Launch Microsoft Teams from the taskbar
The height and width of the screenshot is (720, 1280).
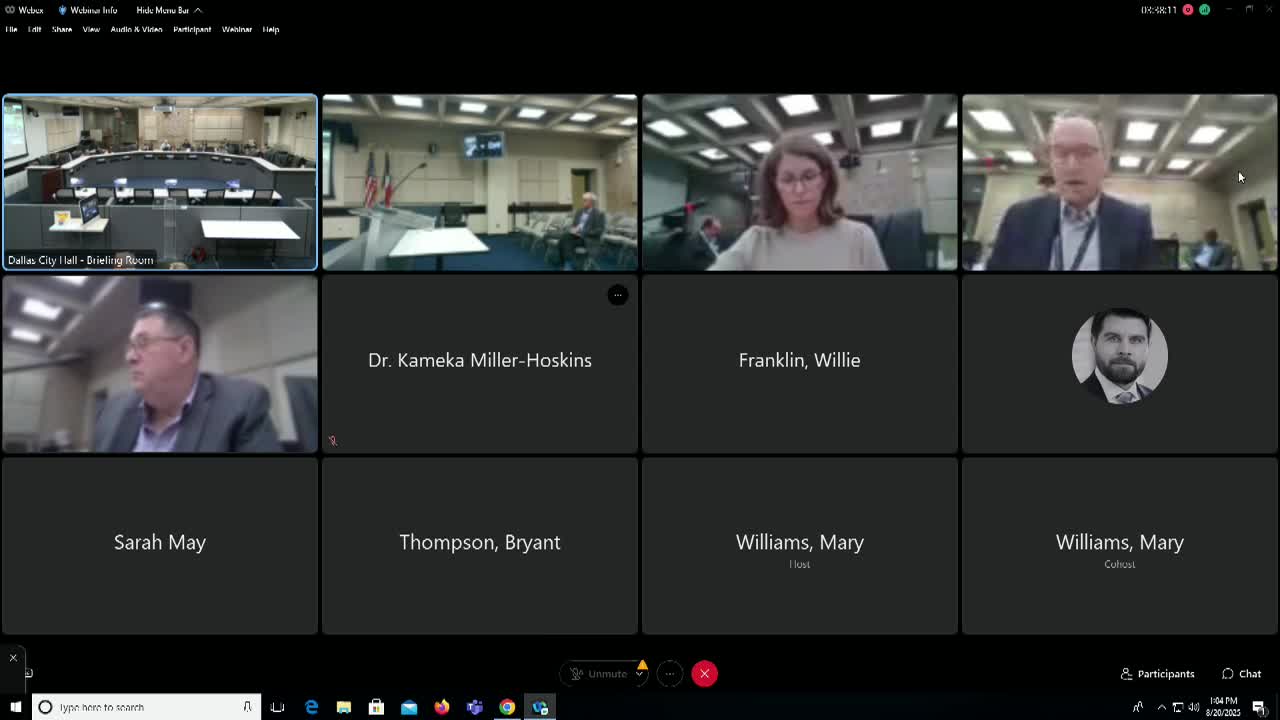(x=474, y=707)
